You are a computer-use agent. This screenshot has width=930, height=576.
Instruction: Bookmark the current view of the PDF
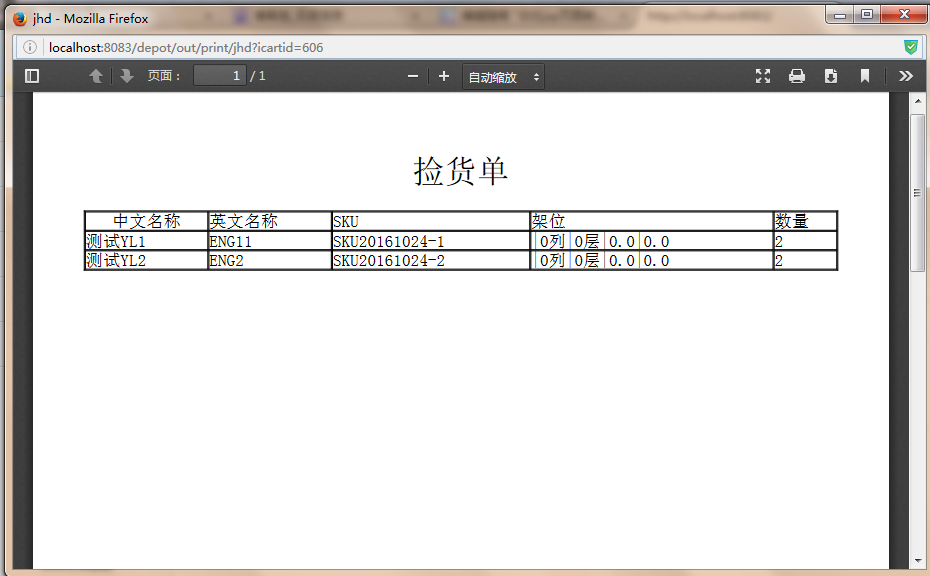coord(864,75)
